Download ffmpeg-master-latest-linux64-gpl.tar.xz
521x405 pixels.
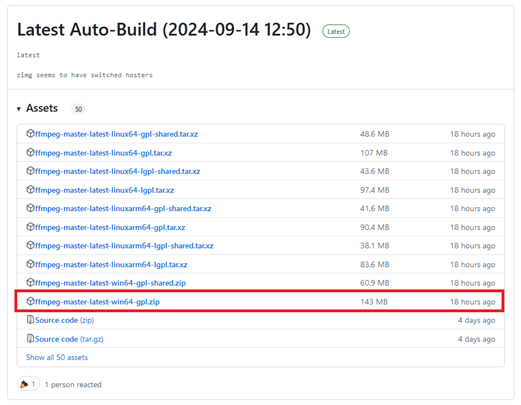pos(103,153)
